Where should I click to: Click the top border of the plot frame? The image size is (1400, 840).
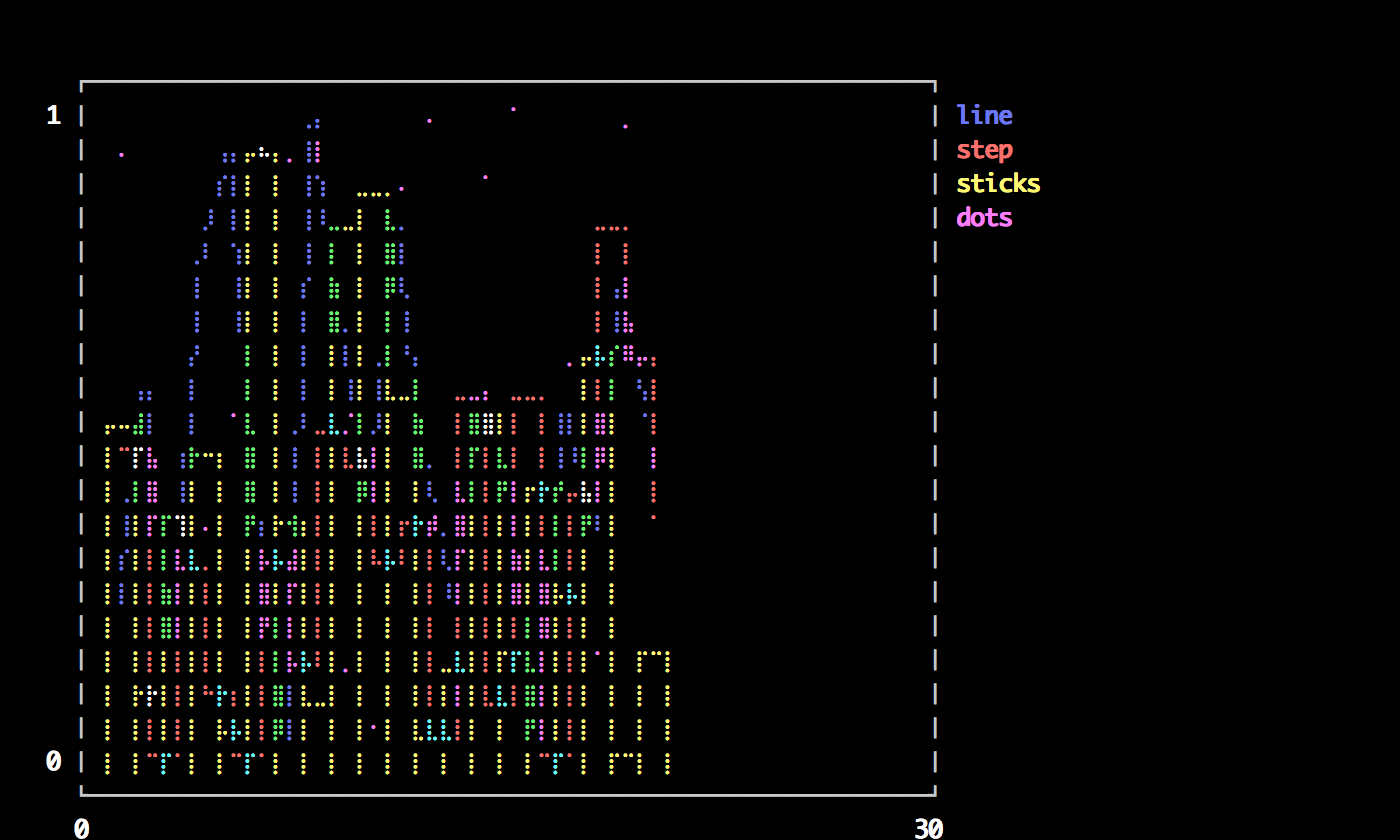pyautogui.click(x=508, y=81)
